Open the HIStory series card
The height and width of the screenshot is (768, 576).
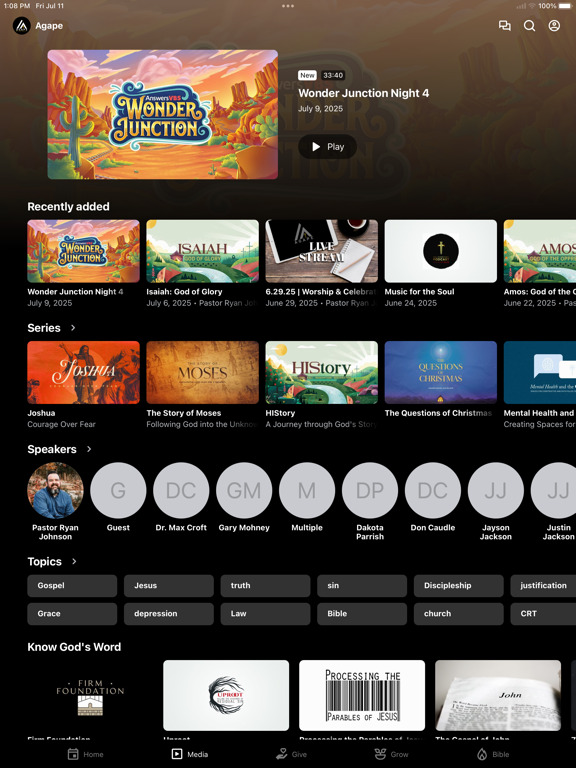[x=321, y=373]
